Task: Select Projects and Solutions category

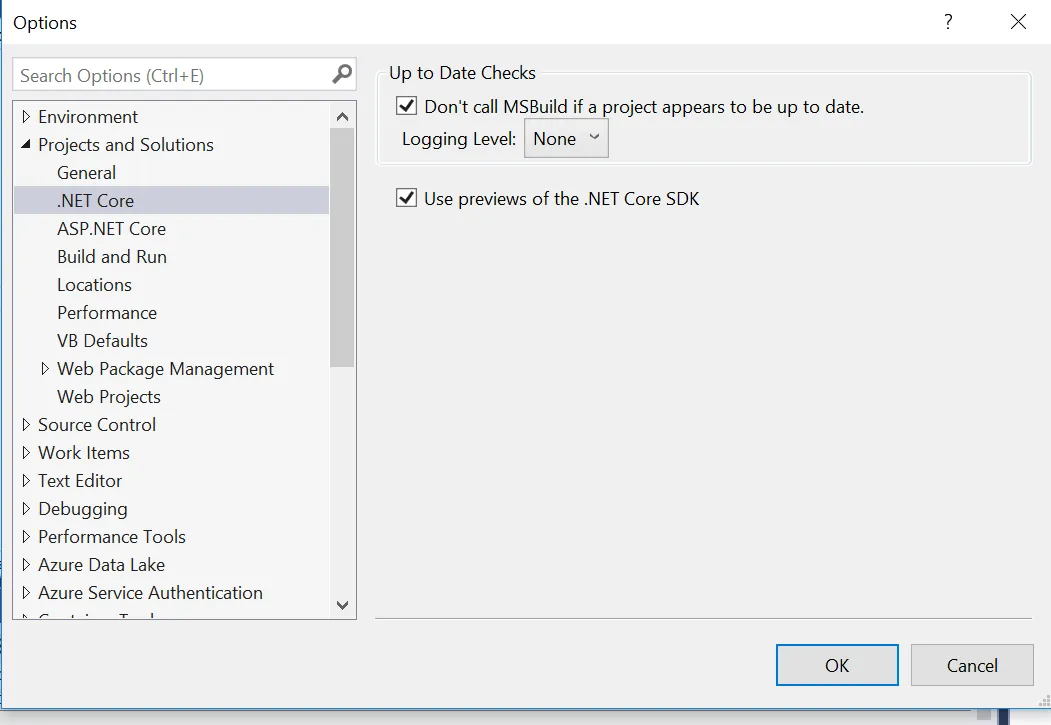Action: click(x=126, y=145)
